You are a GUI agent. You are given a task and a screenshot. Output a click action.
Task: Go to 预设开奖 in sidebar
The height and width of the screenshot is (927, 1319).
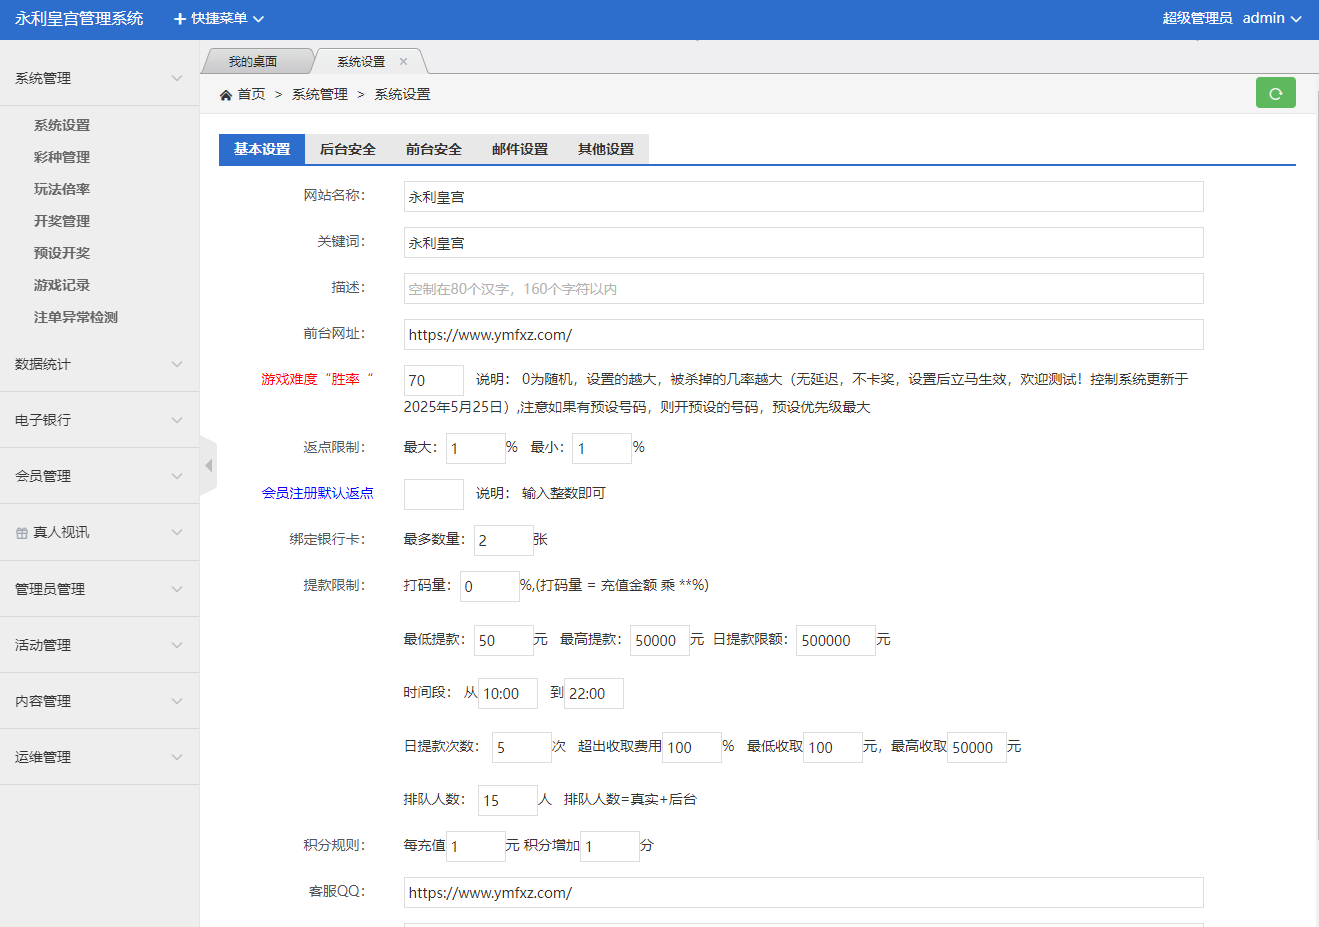pyautogui.click(x=62, y=253)
